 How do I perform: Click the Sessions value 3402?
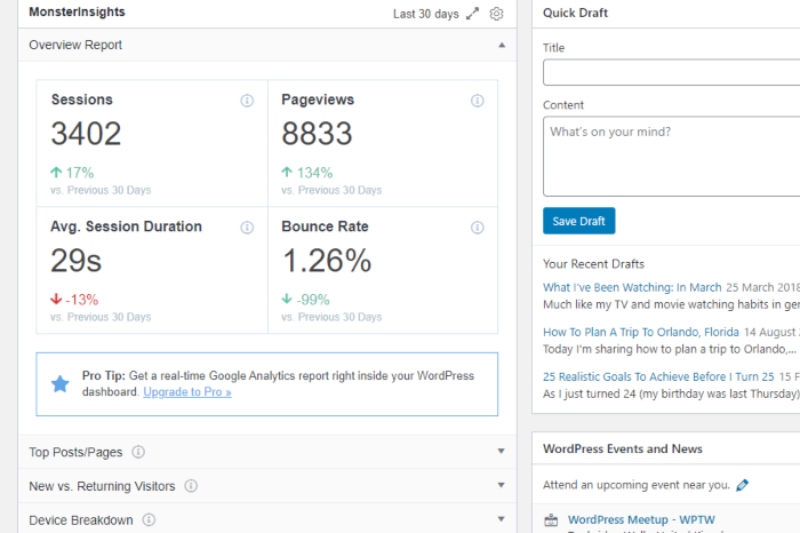click(86, 134)
